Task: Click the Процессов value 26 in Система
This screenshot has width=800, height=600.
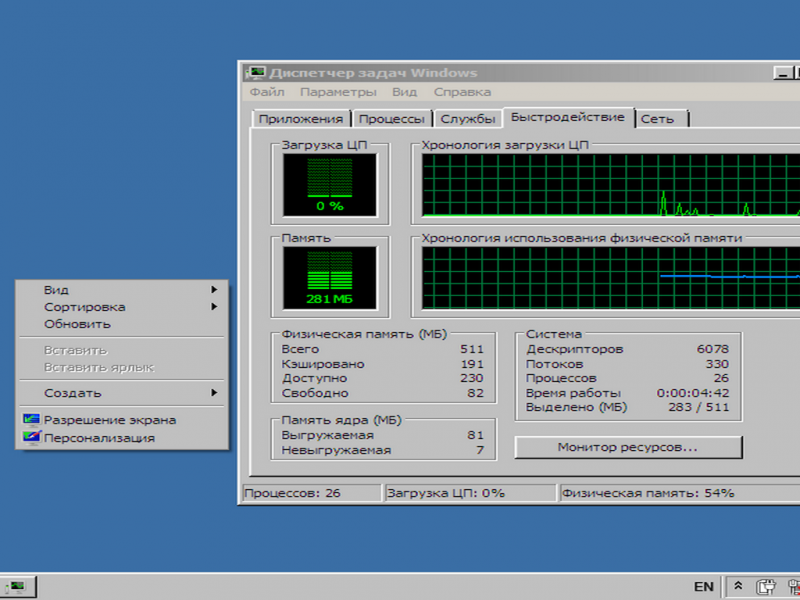Action: (x=721, y=379)
